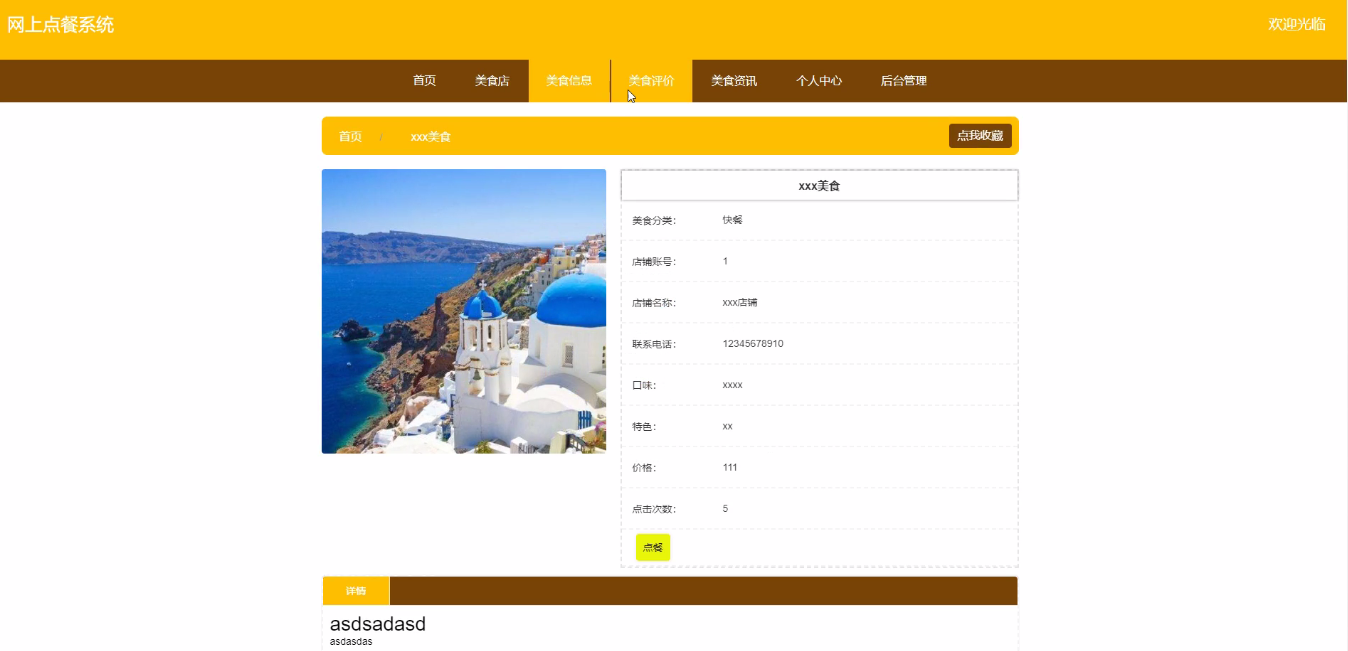Open the 首页 navigation menu item
The height and width of the screenshot is (651, 1348).
coord(423,80)
